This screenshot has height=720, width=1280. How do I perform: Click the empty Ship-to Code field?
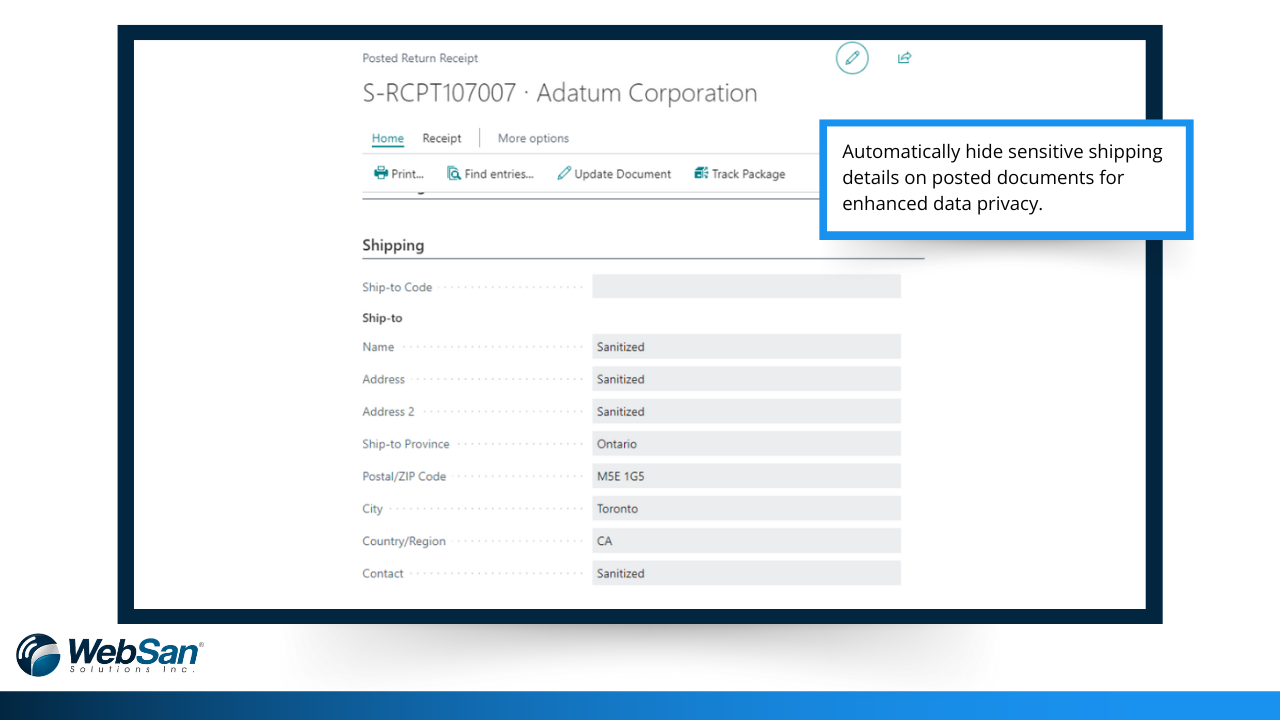pos(746,287)
